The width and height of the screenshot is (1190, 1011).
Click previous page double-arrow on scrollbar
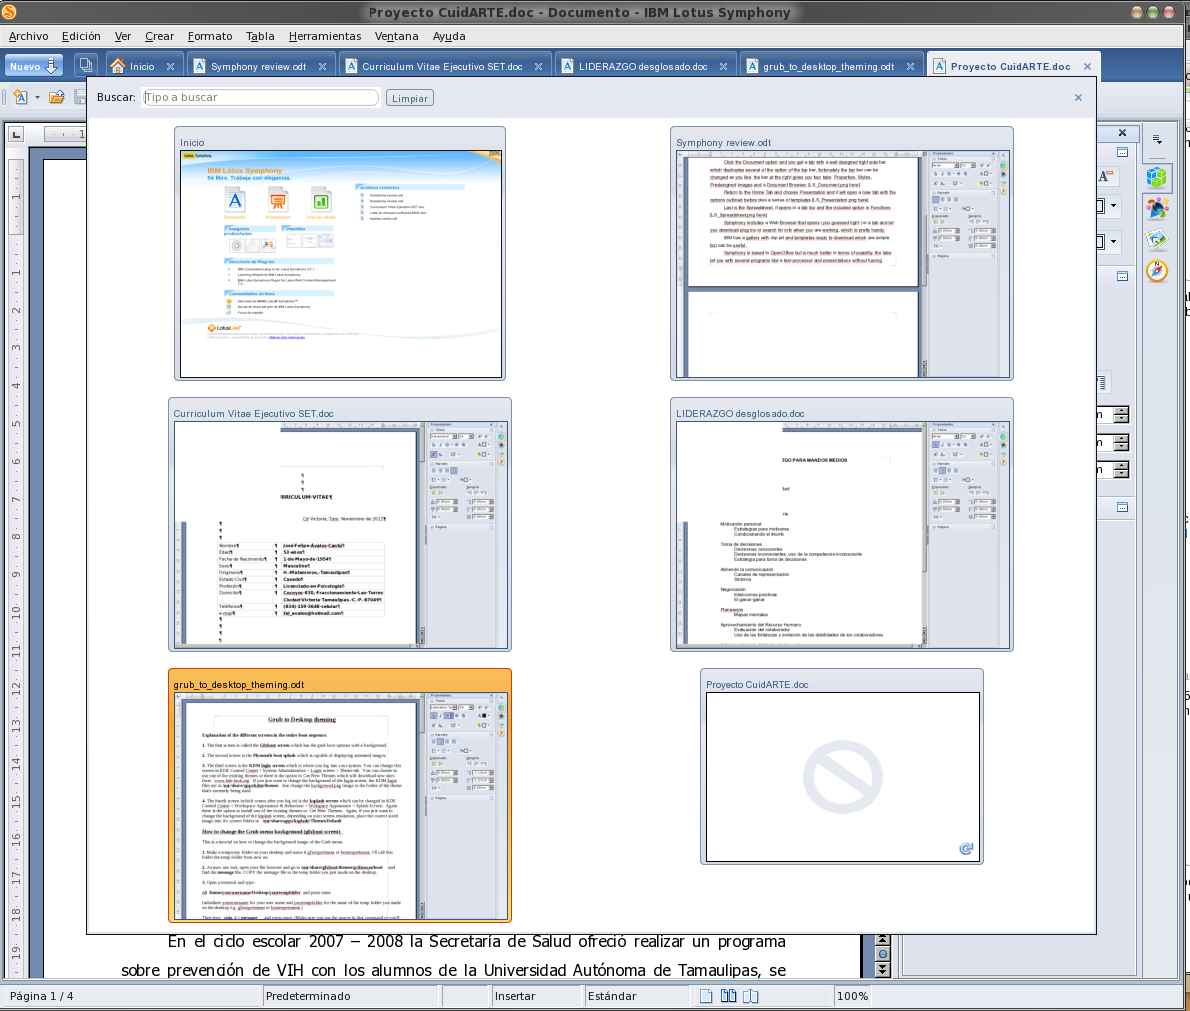[x=882, y=940]
